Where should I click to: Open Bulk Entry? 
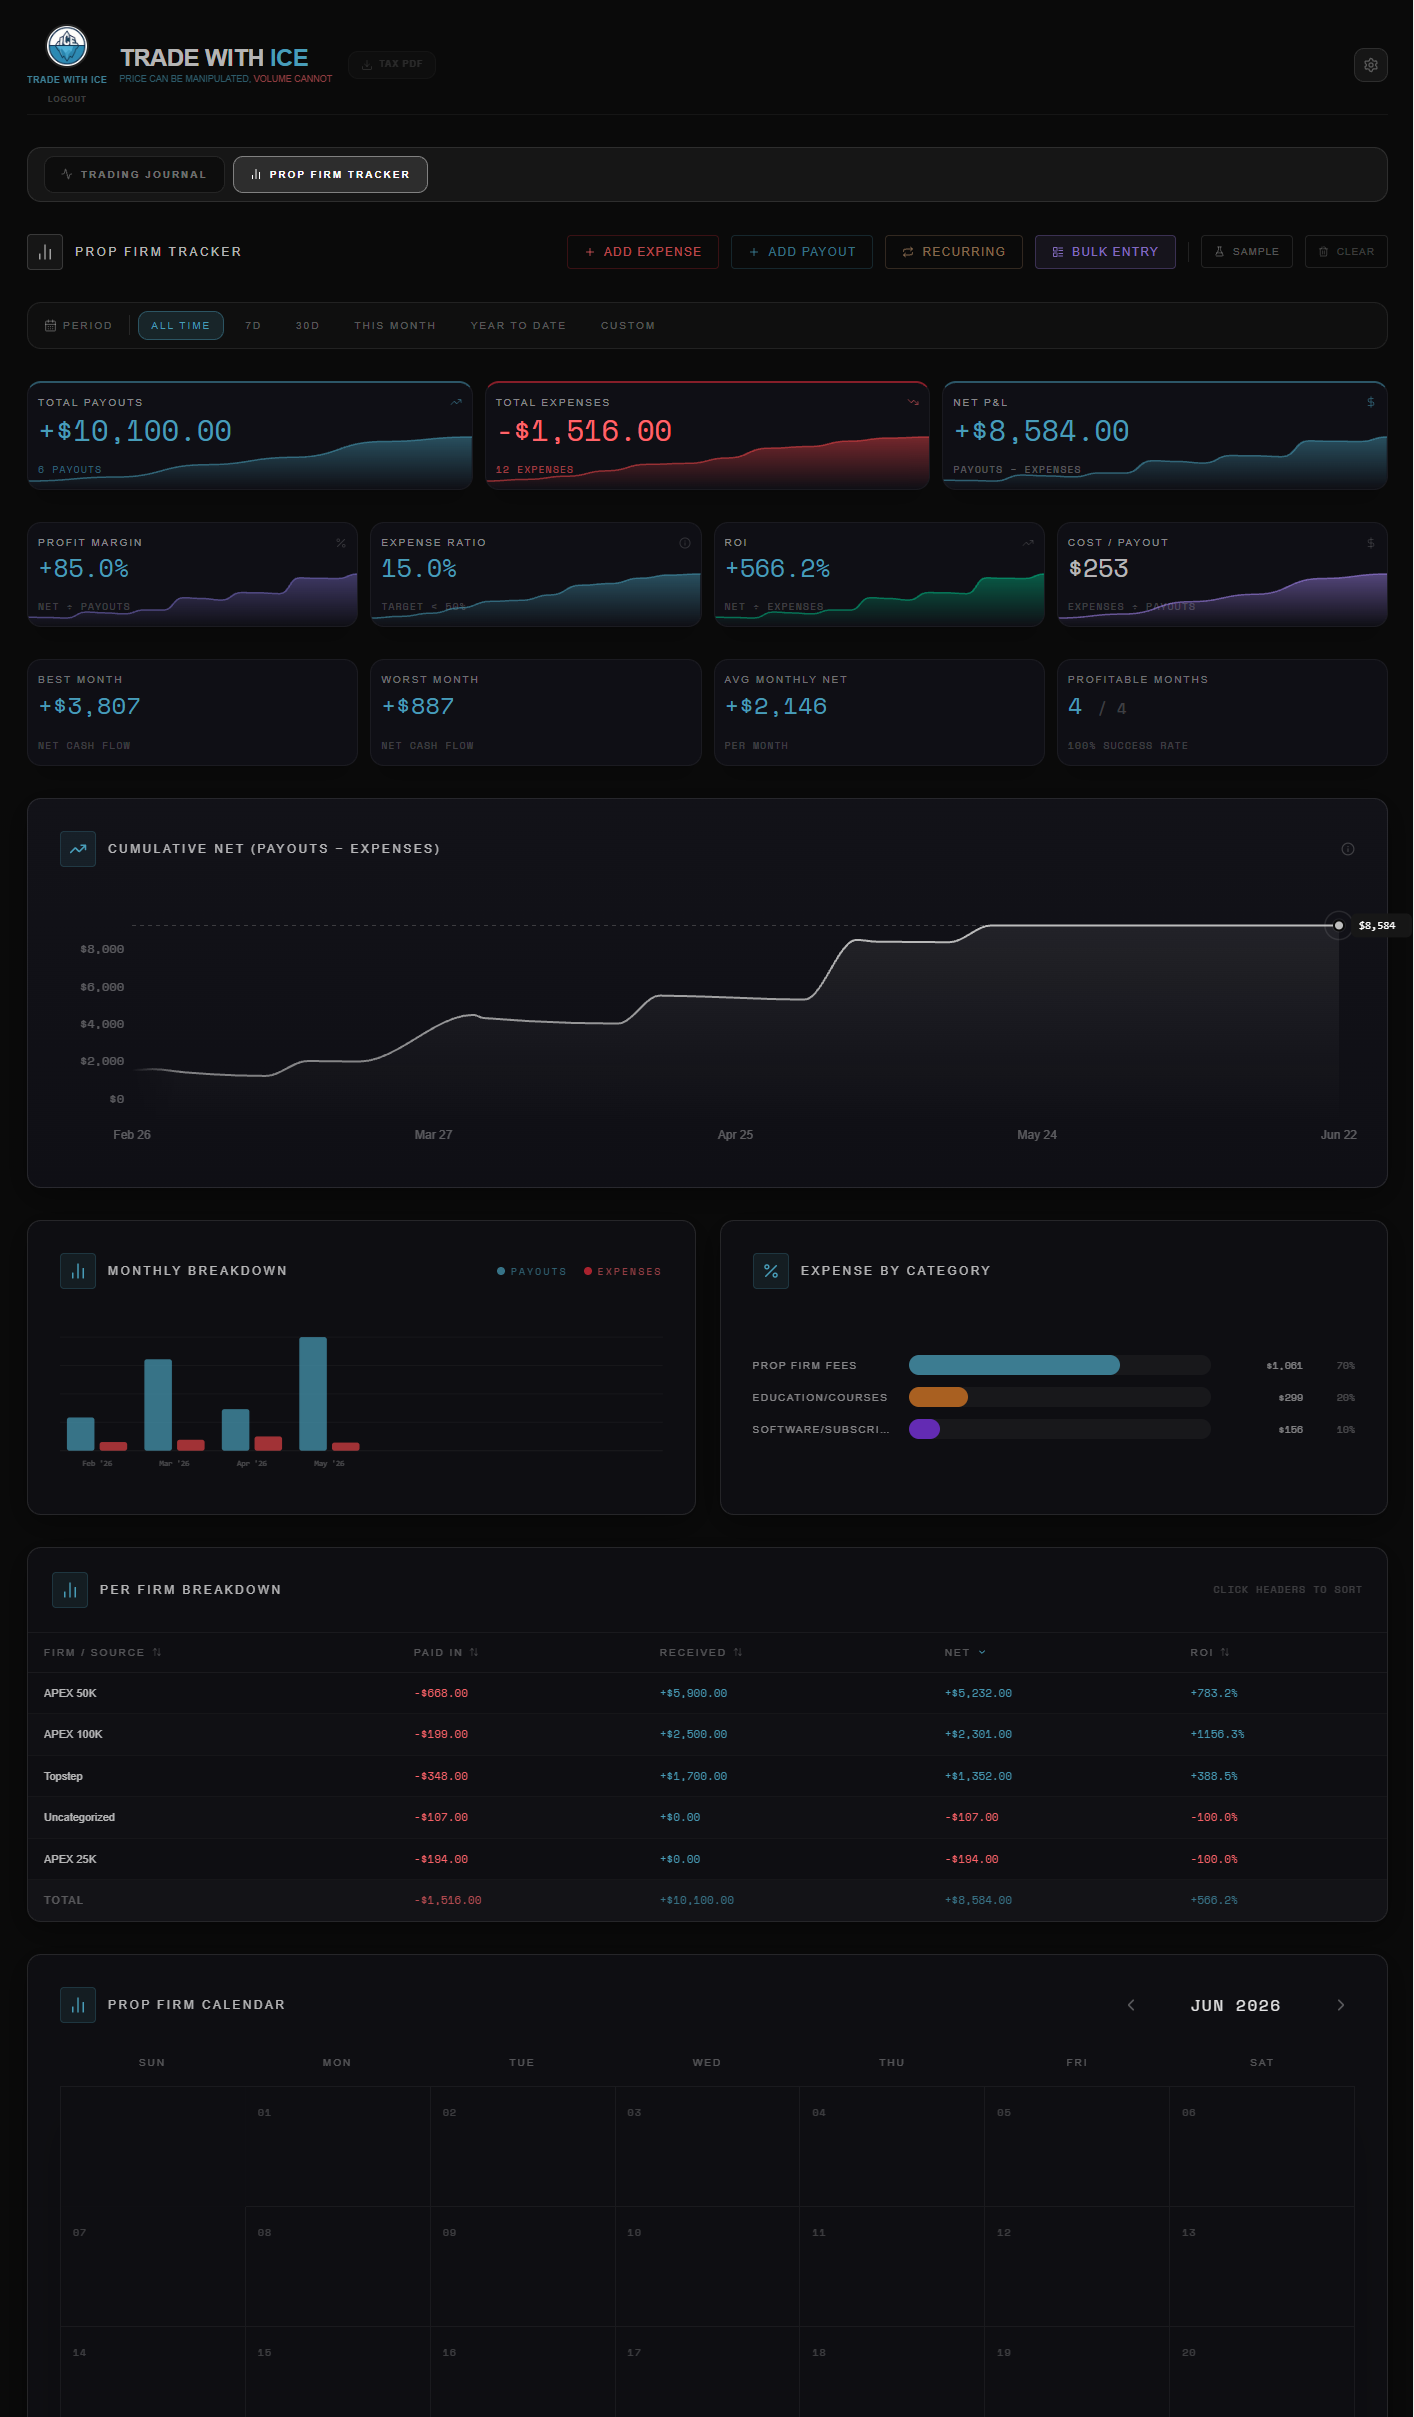tap(1105, 252)
